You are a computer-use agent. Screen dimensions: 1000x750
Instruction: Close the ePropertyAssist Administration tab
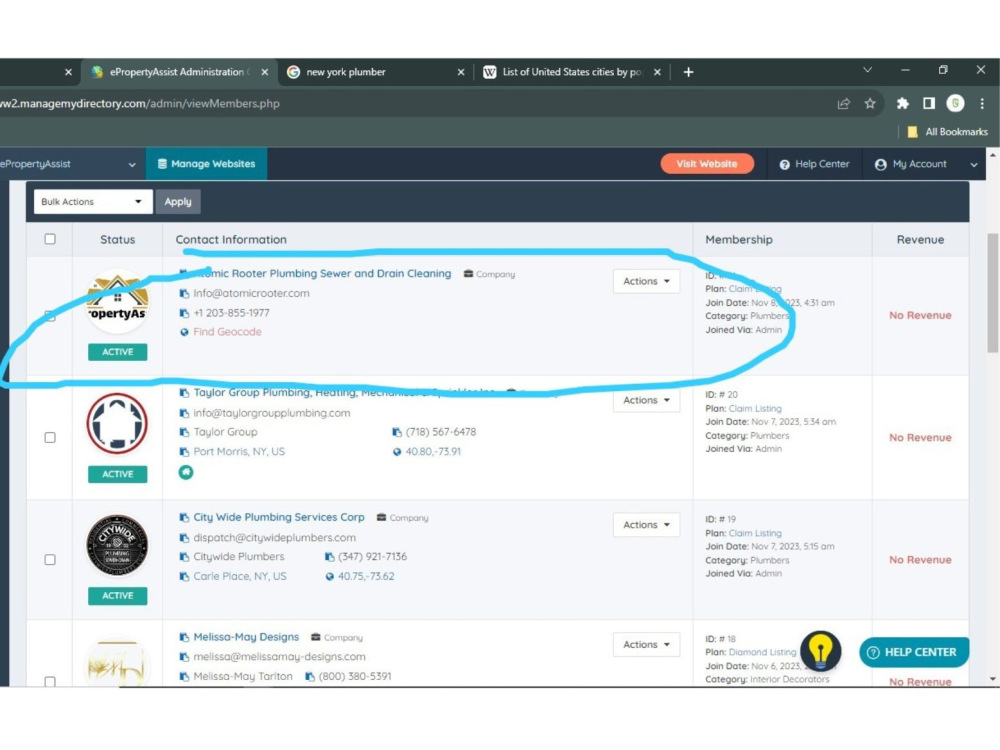265,72
